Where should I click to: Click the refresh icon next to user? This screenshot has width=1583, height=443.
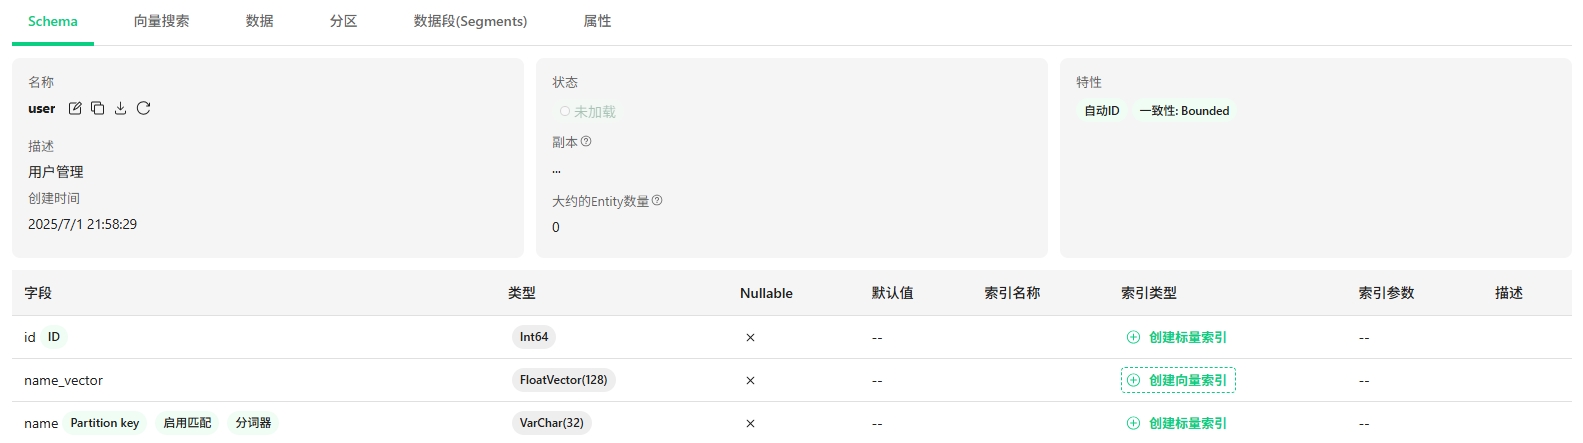pos(143,108)
